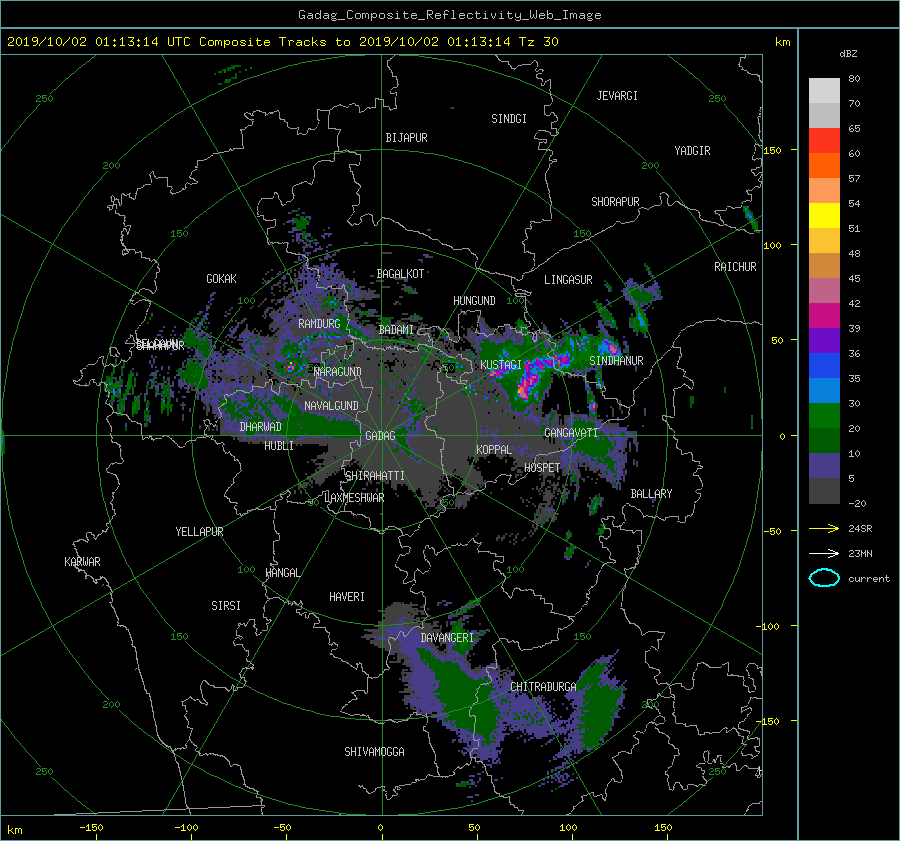Viewport: 900px width, 841px height.
Task: Click the -150 bottom axis km tick label
Action: click(x=91, y=828)
